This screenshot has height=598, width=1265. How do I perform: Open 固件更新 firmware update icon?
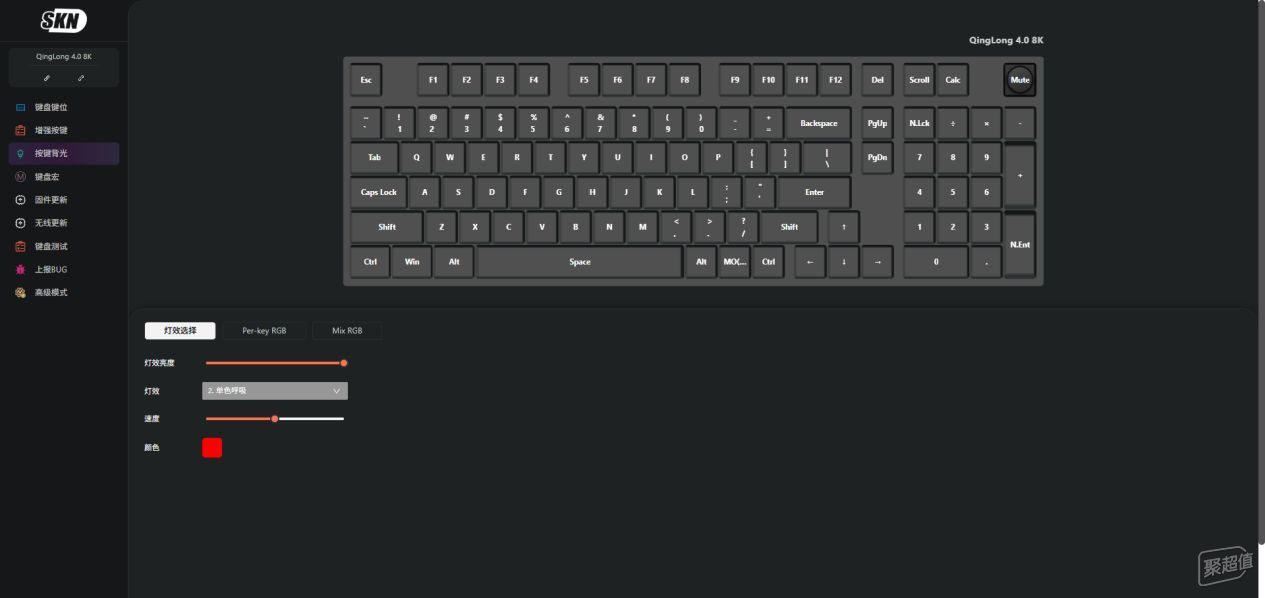(20, 200)
